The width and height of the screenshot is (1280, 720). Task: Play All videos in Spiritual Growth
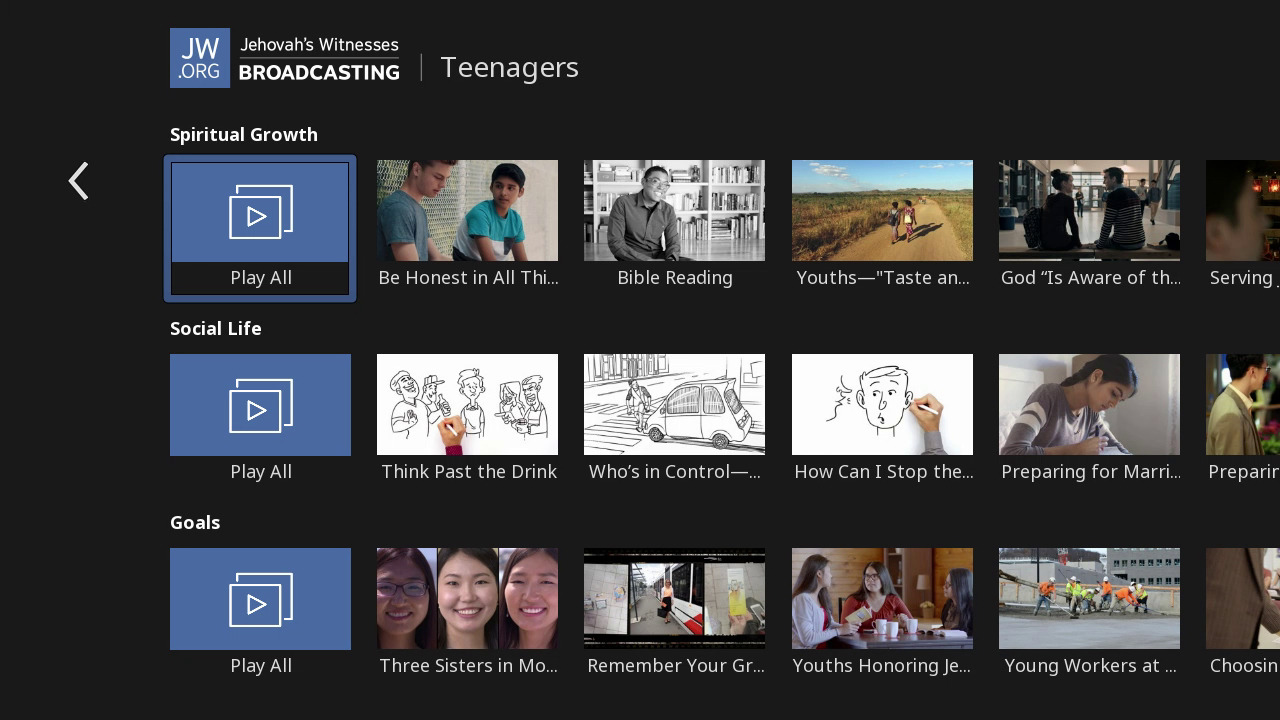260,228
